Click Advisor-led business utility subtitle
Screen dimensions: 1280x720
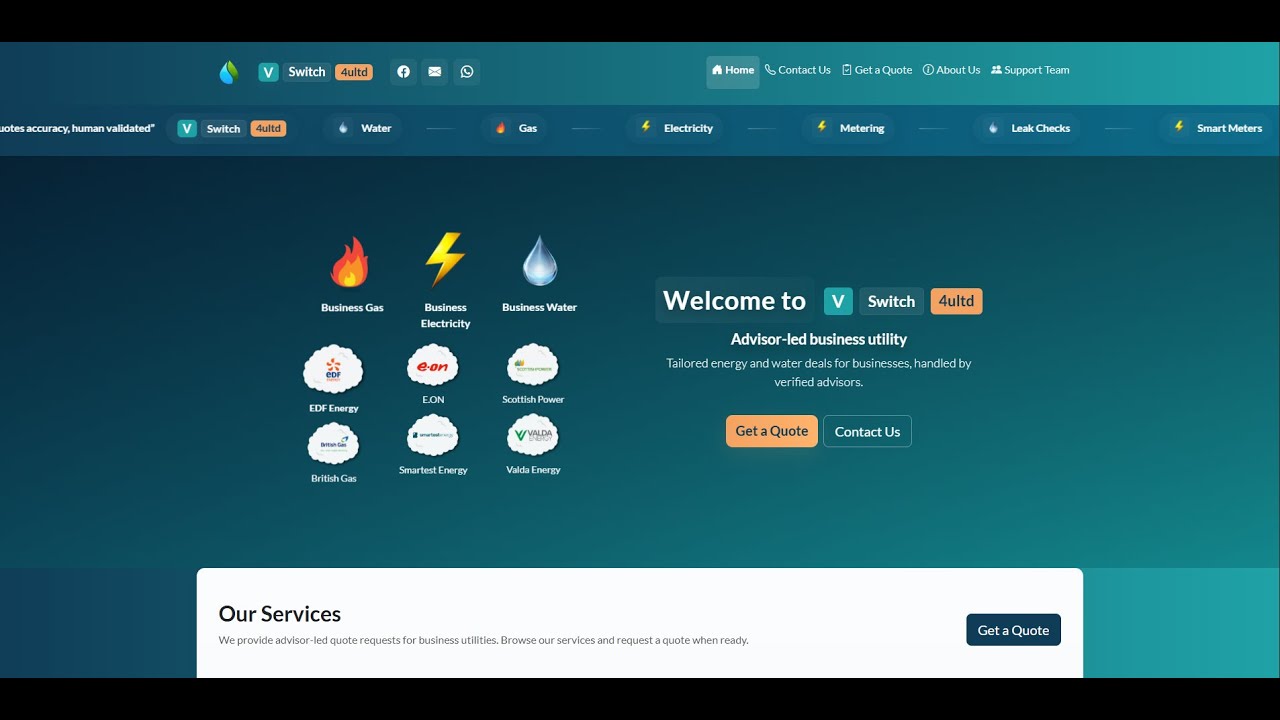click(819, 339)
